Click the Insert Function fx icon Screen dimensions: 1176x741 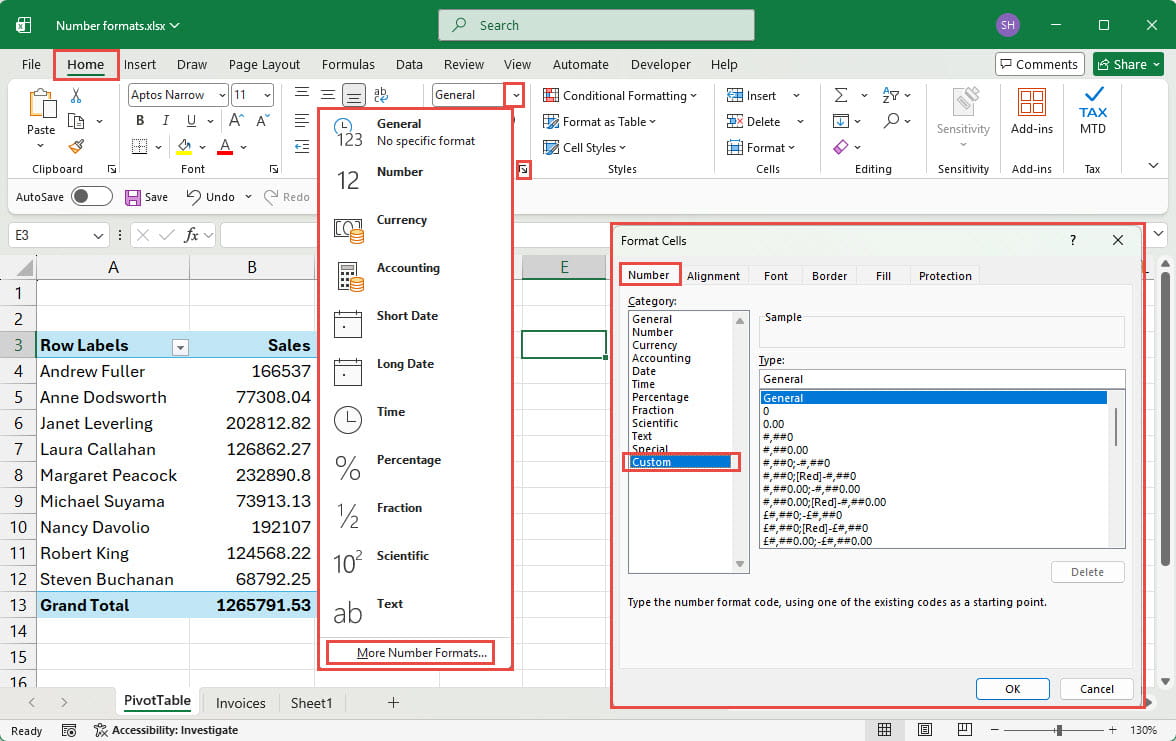coord(191,236)
